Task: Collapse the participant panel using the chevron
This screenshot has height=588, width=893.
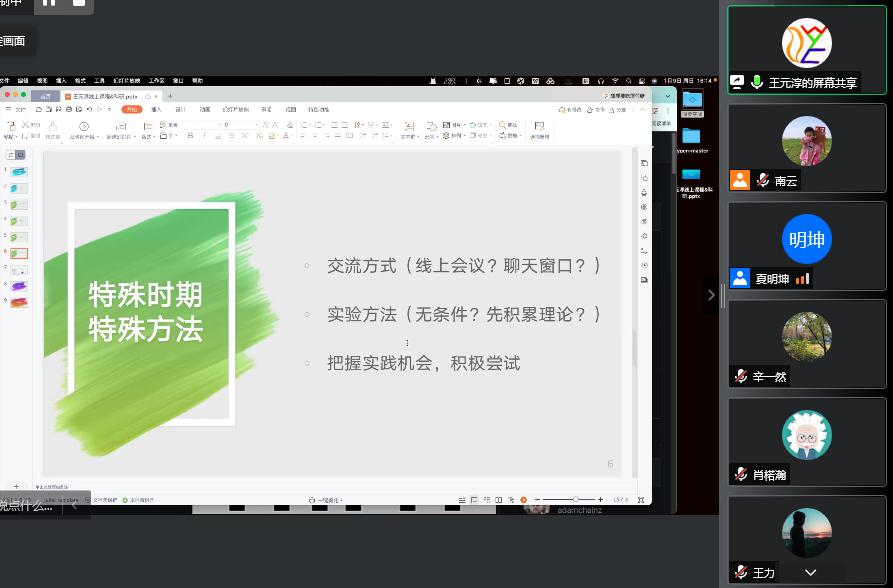Action: (x=711, y=295)
